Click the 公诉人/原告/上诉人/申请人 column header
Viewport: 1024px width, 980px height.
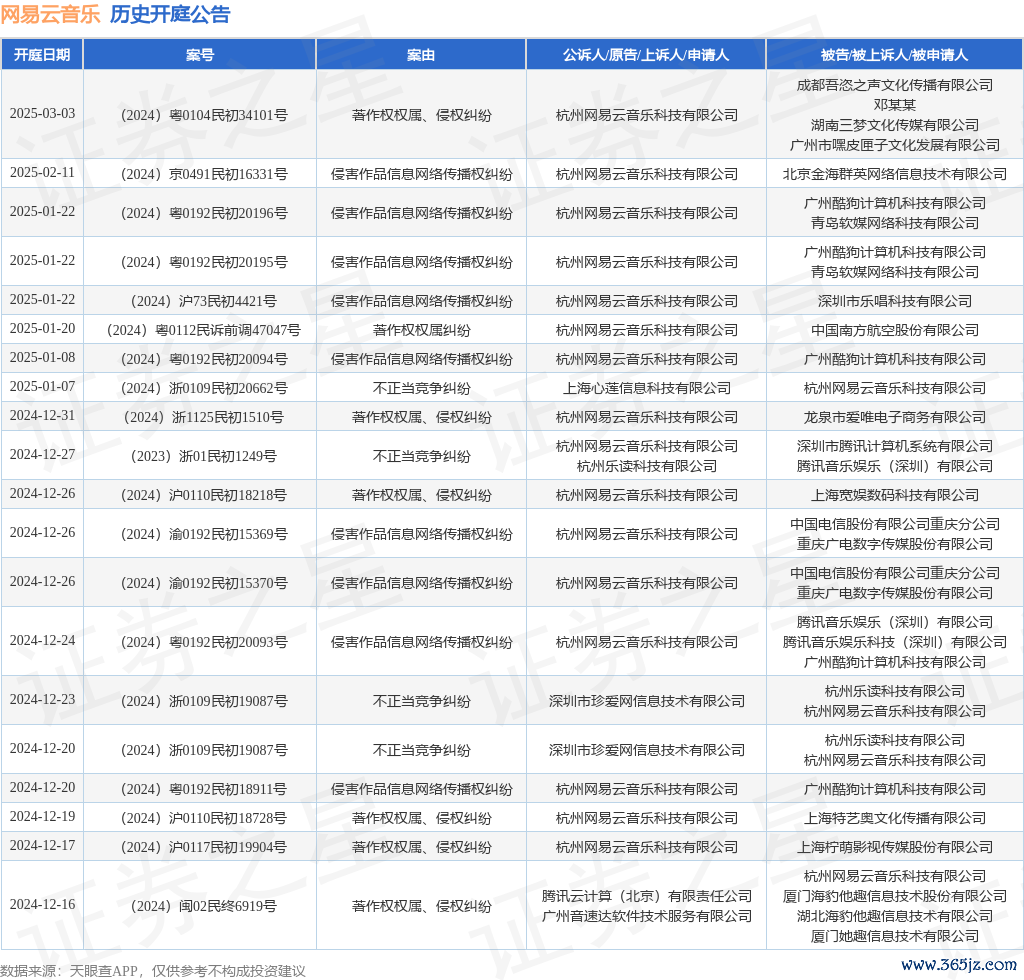[x=646, y=55]
